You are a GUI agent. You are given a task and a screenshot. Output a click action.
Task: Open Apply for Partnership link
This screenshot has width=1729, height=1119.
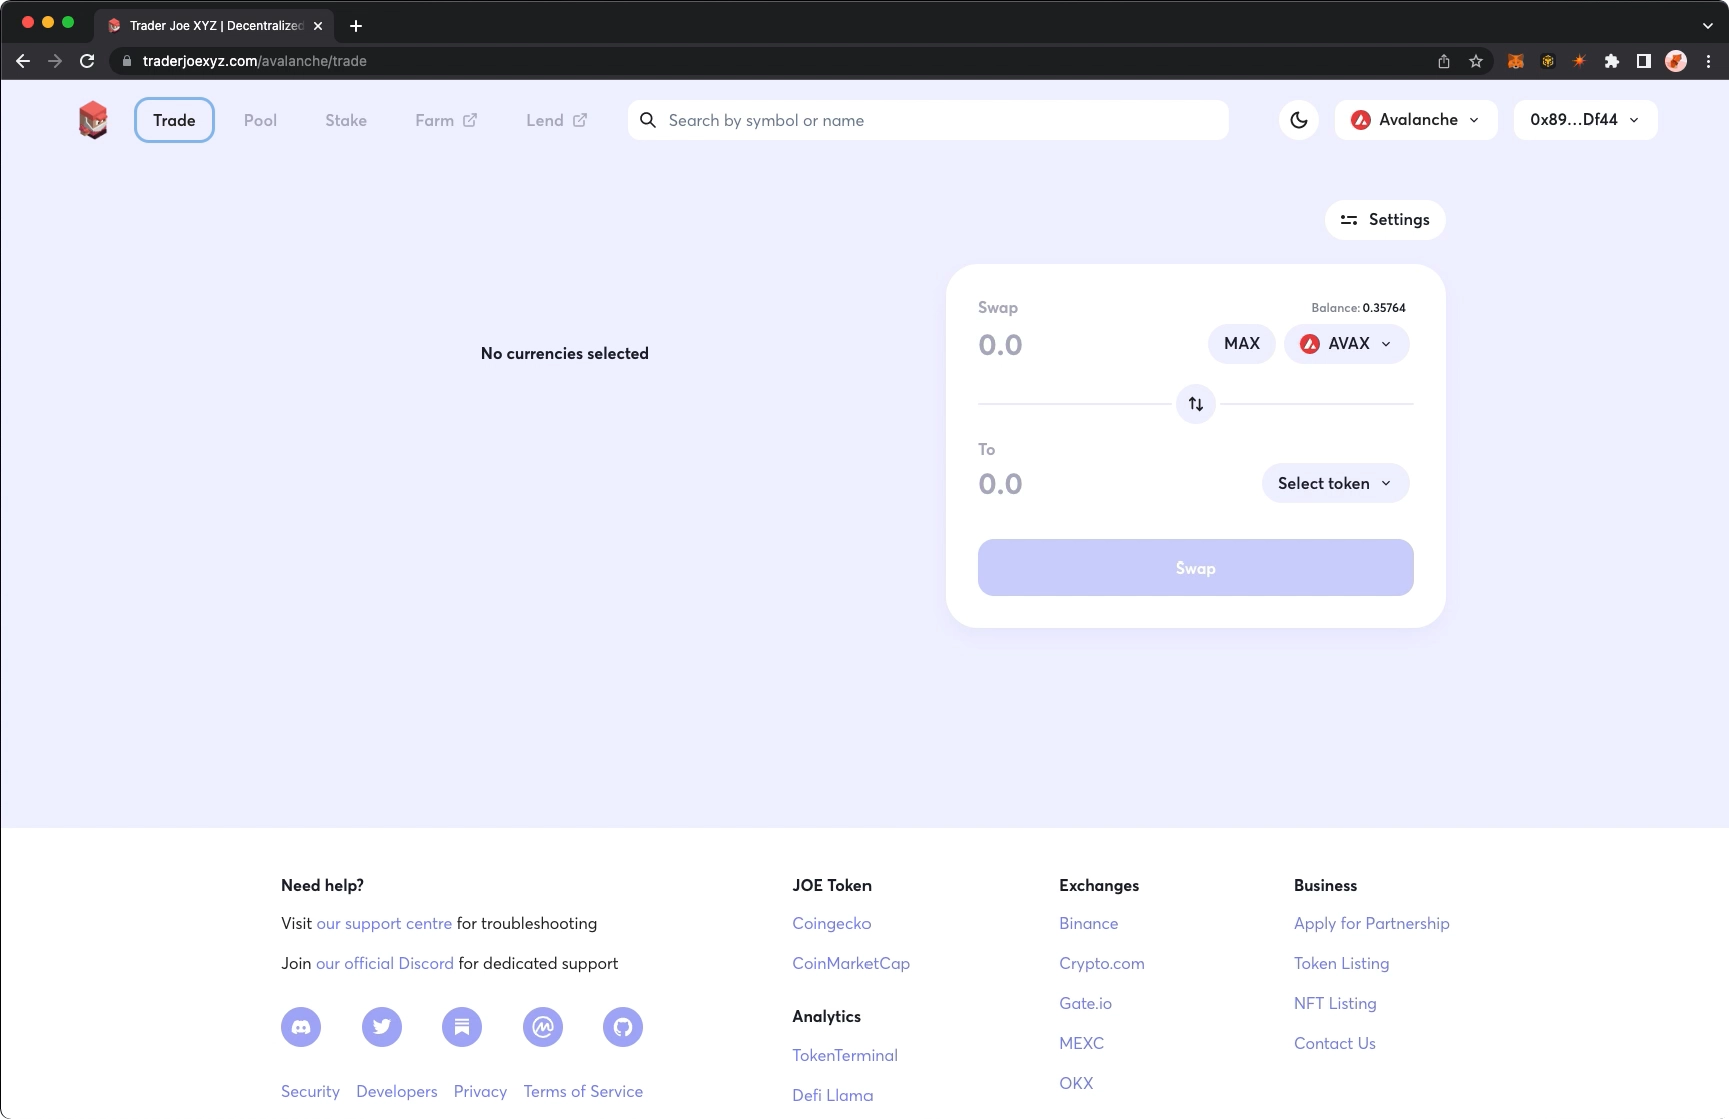[1372, 923]
